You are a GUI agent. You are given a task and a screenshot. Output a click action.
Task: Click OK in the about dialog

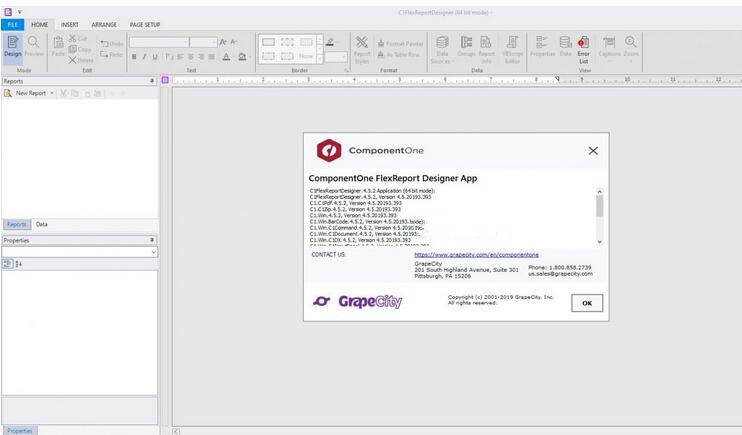tap(587, 303)
